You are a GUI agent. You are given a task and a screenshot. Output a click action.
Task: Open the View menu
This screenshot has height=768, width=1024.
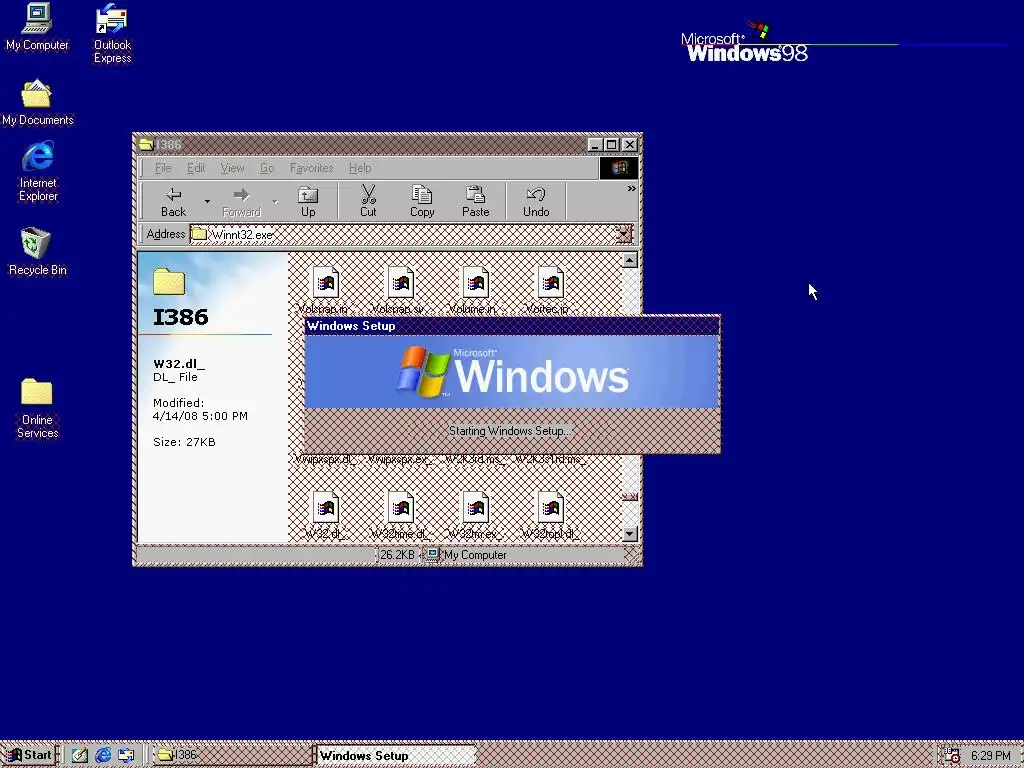click(232, 168)
